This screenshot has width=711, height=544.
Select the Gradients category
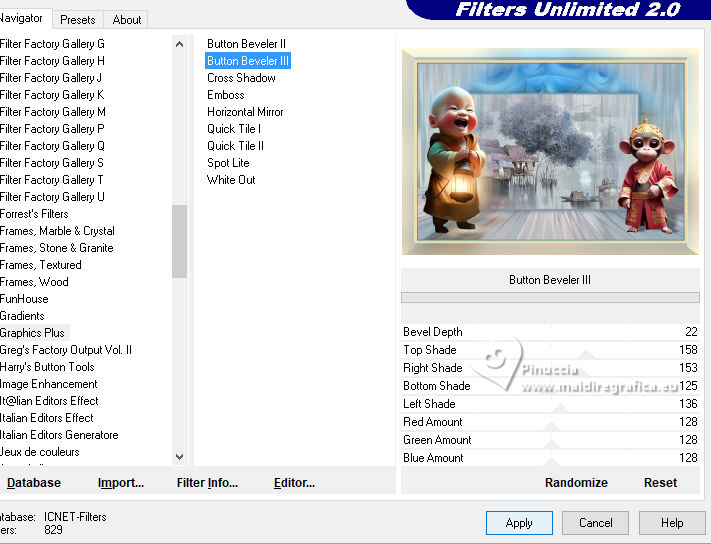[x=22, y=316]
